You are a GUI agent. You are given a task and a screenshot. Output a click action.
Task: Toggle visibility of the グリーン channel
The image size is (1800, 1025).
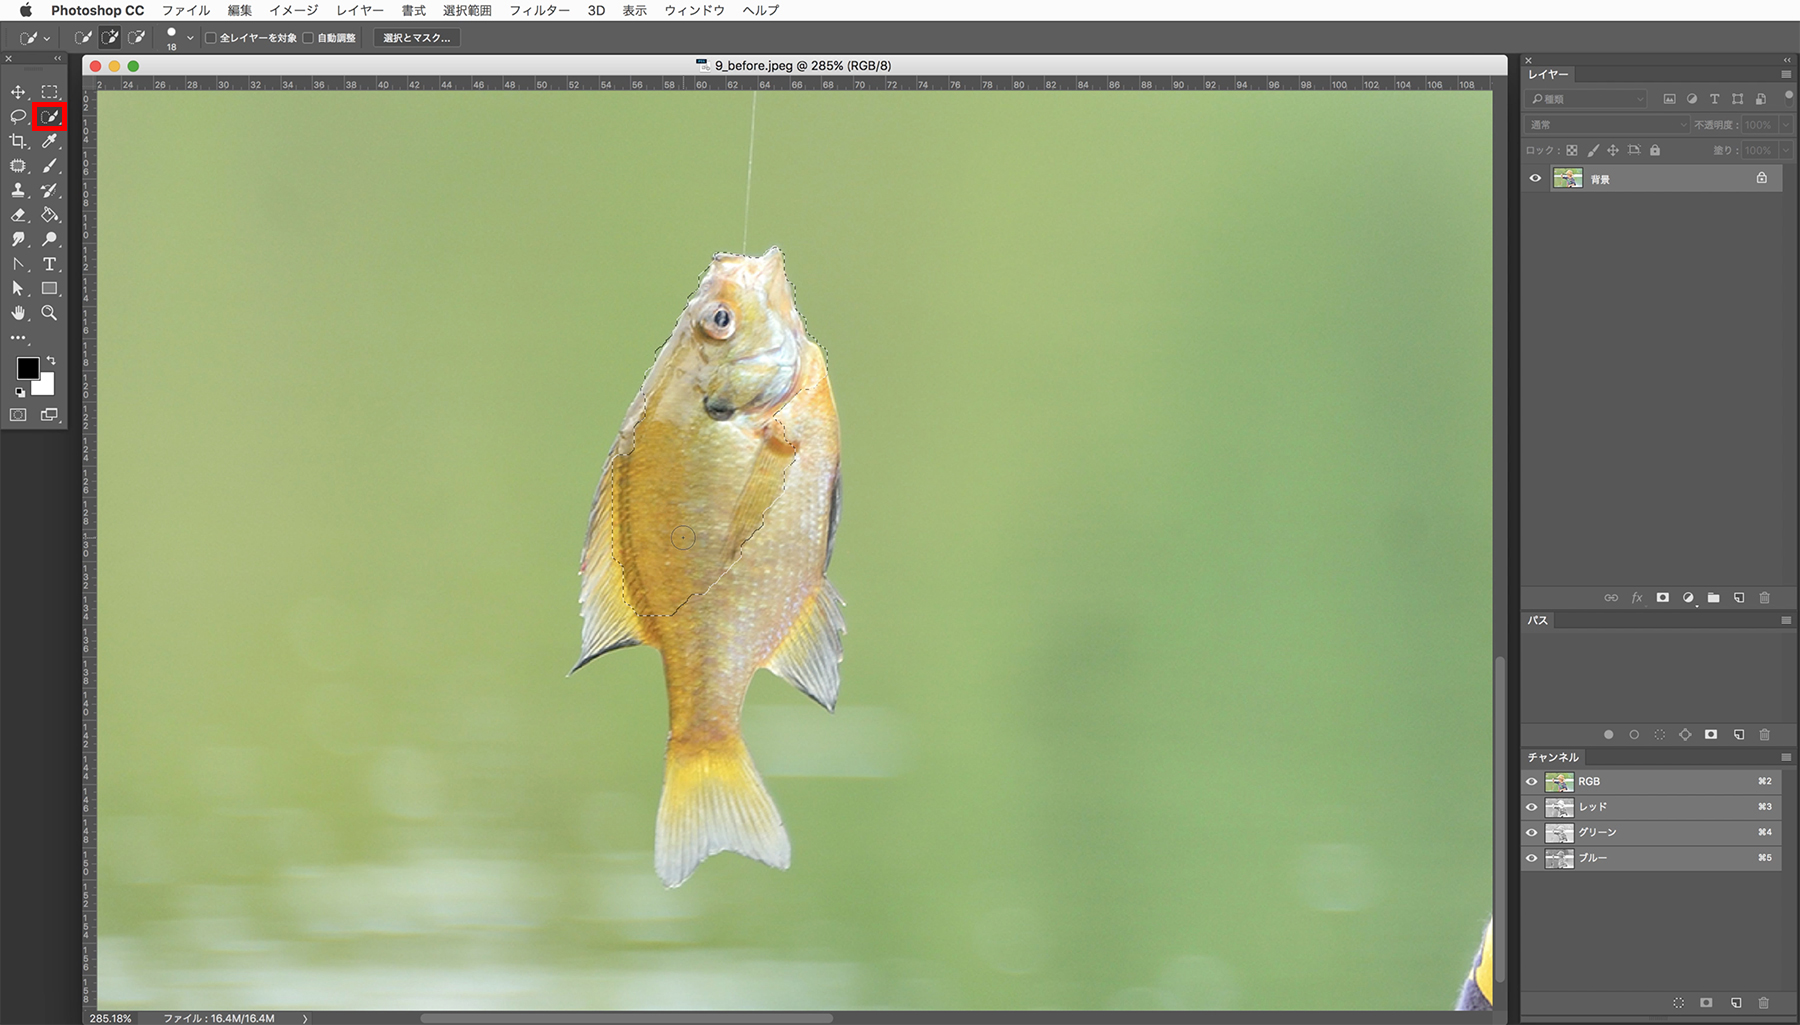point(1532,832)
